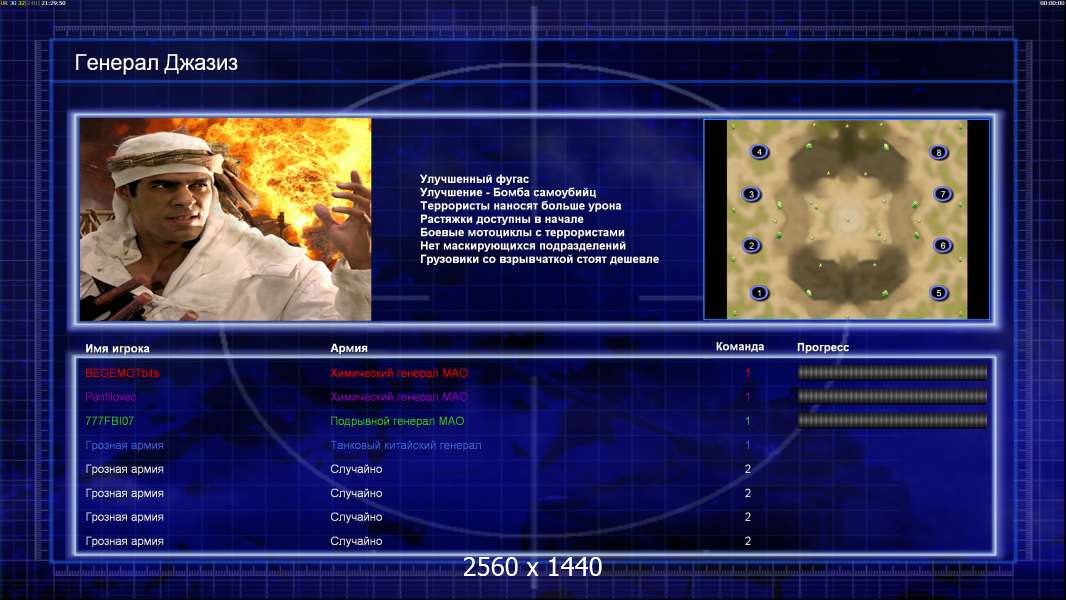This screenshot has height=600, width=1066.
Task: Click start position 2 on the minimap
Action: (x=751, y=245)
